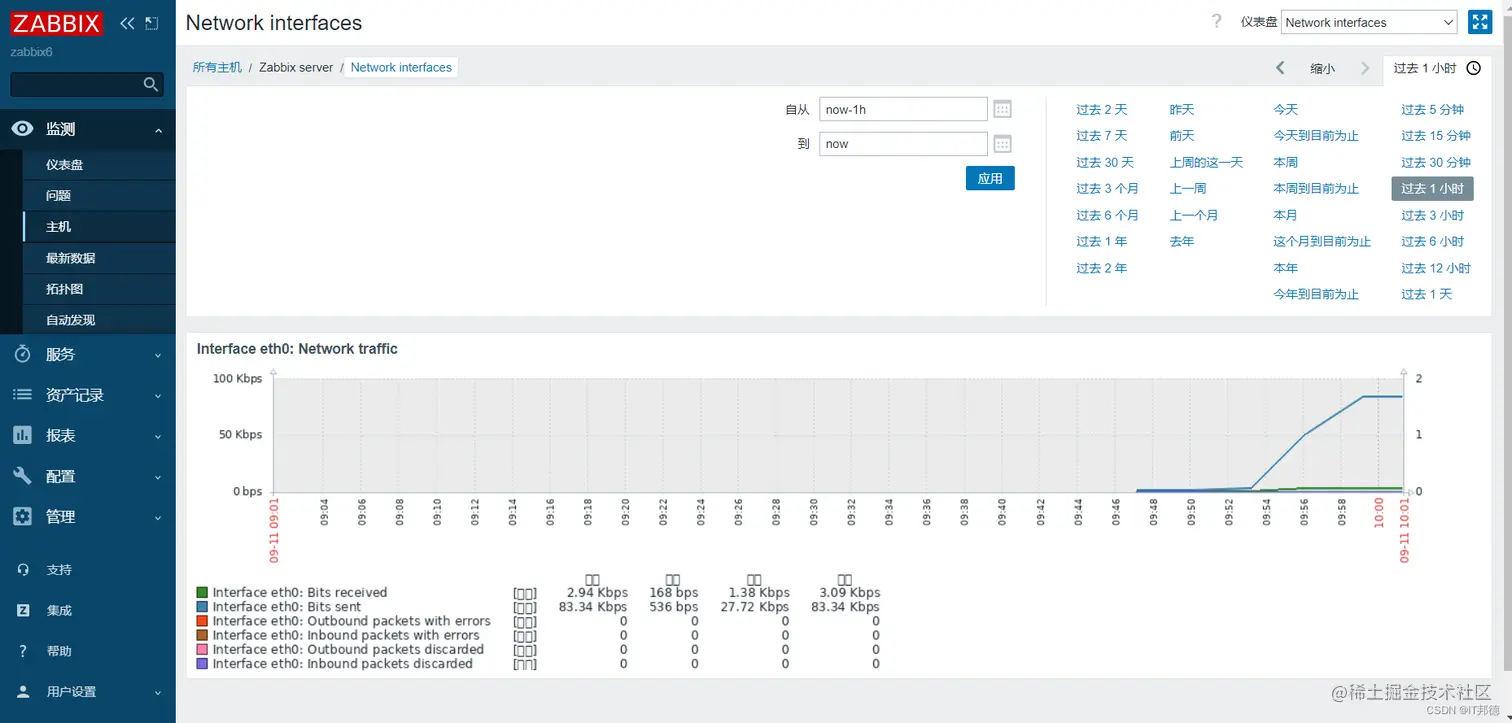Click the ZABBIX logo
This screenshot has height=723, width=1512.
tap(57, 23)
